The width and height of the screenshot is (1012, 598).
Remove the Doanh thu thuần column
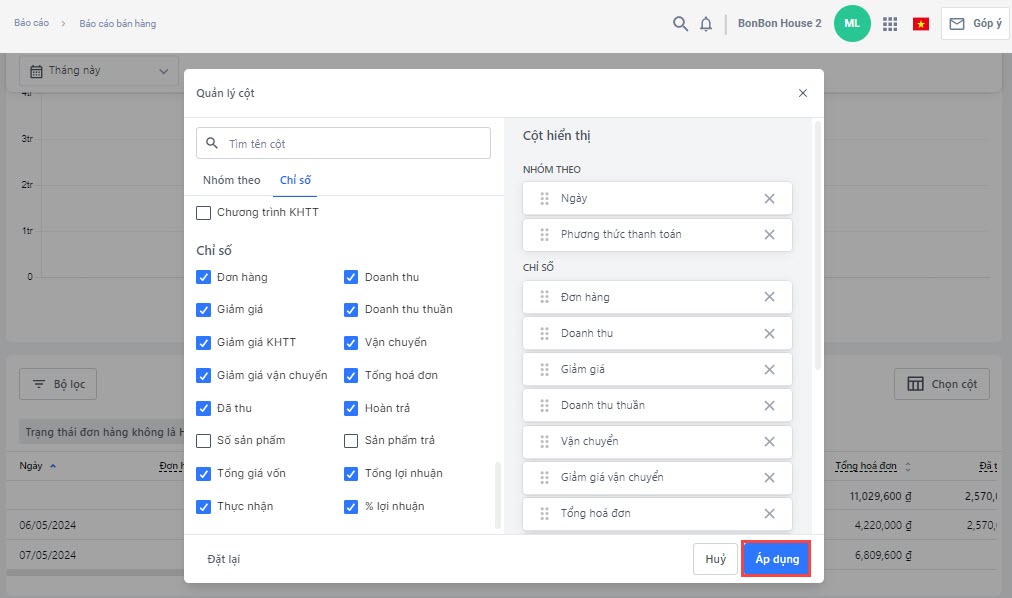coord(769,405)
